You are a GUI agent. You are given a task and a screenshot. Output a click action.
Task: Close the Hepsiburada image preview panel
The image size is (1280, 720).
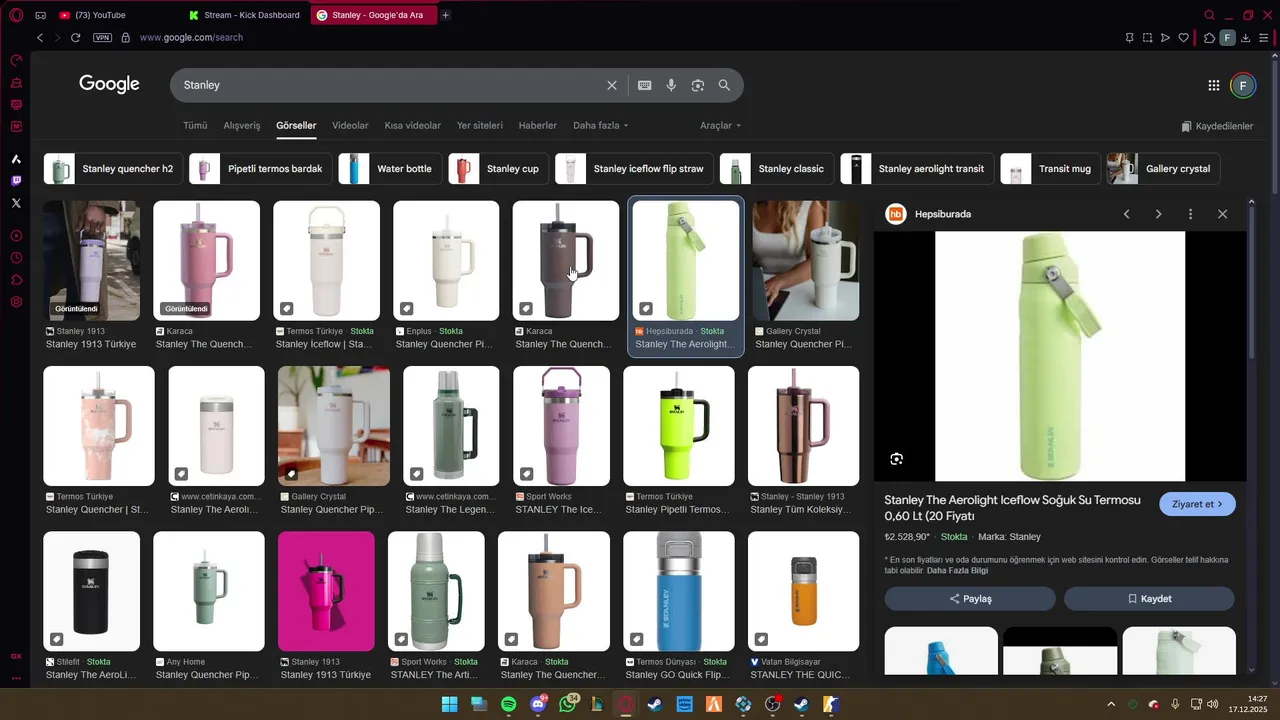1222,214
